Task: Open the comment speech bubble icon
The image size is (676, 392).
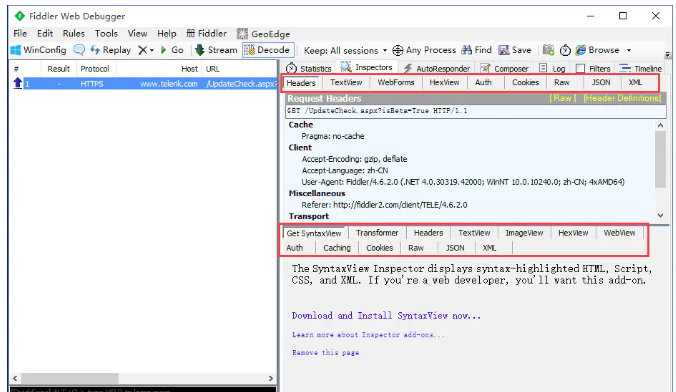Action: 79,50
